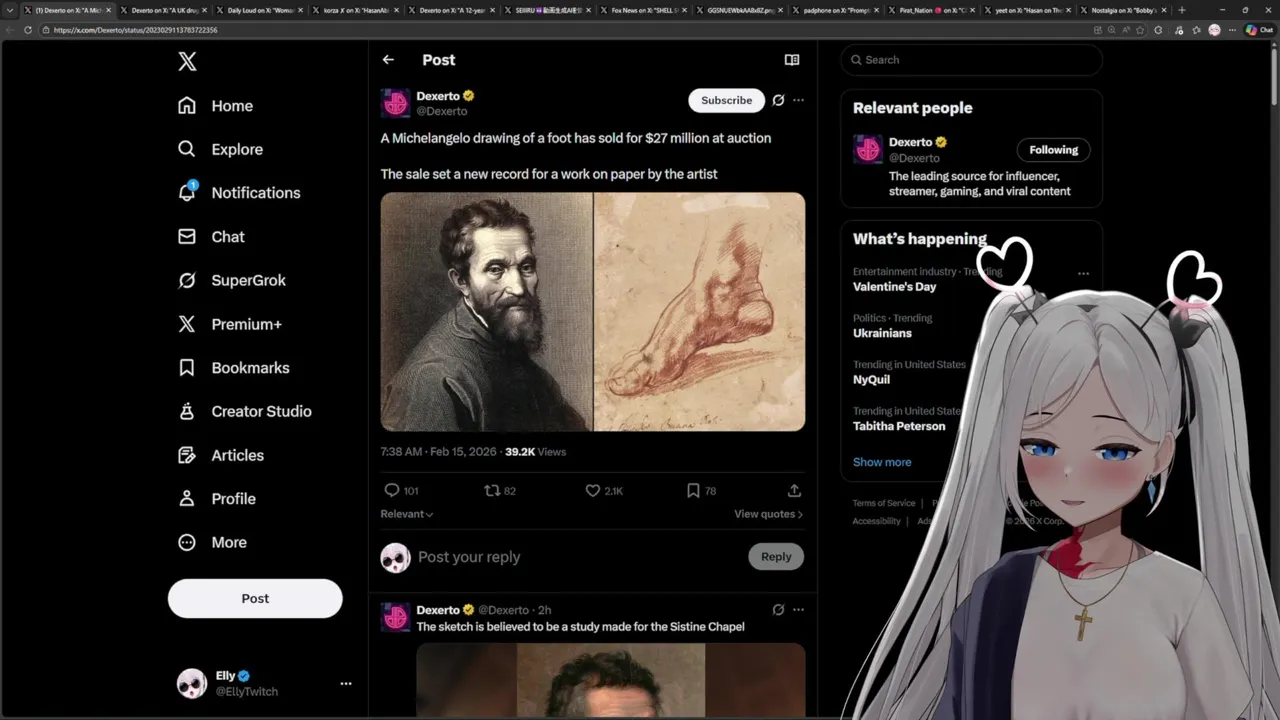Open Bookmarks in the sidebar
Viewport: 1280px width, 720px height.
(x=233, y=368)
